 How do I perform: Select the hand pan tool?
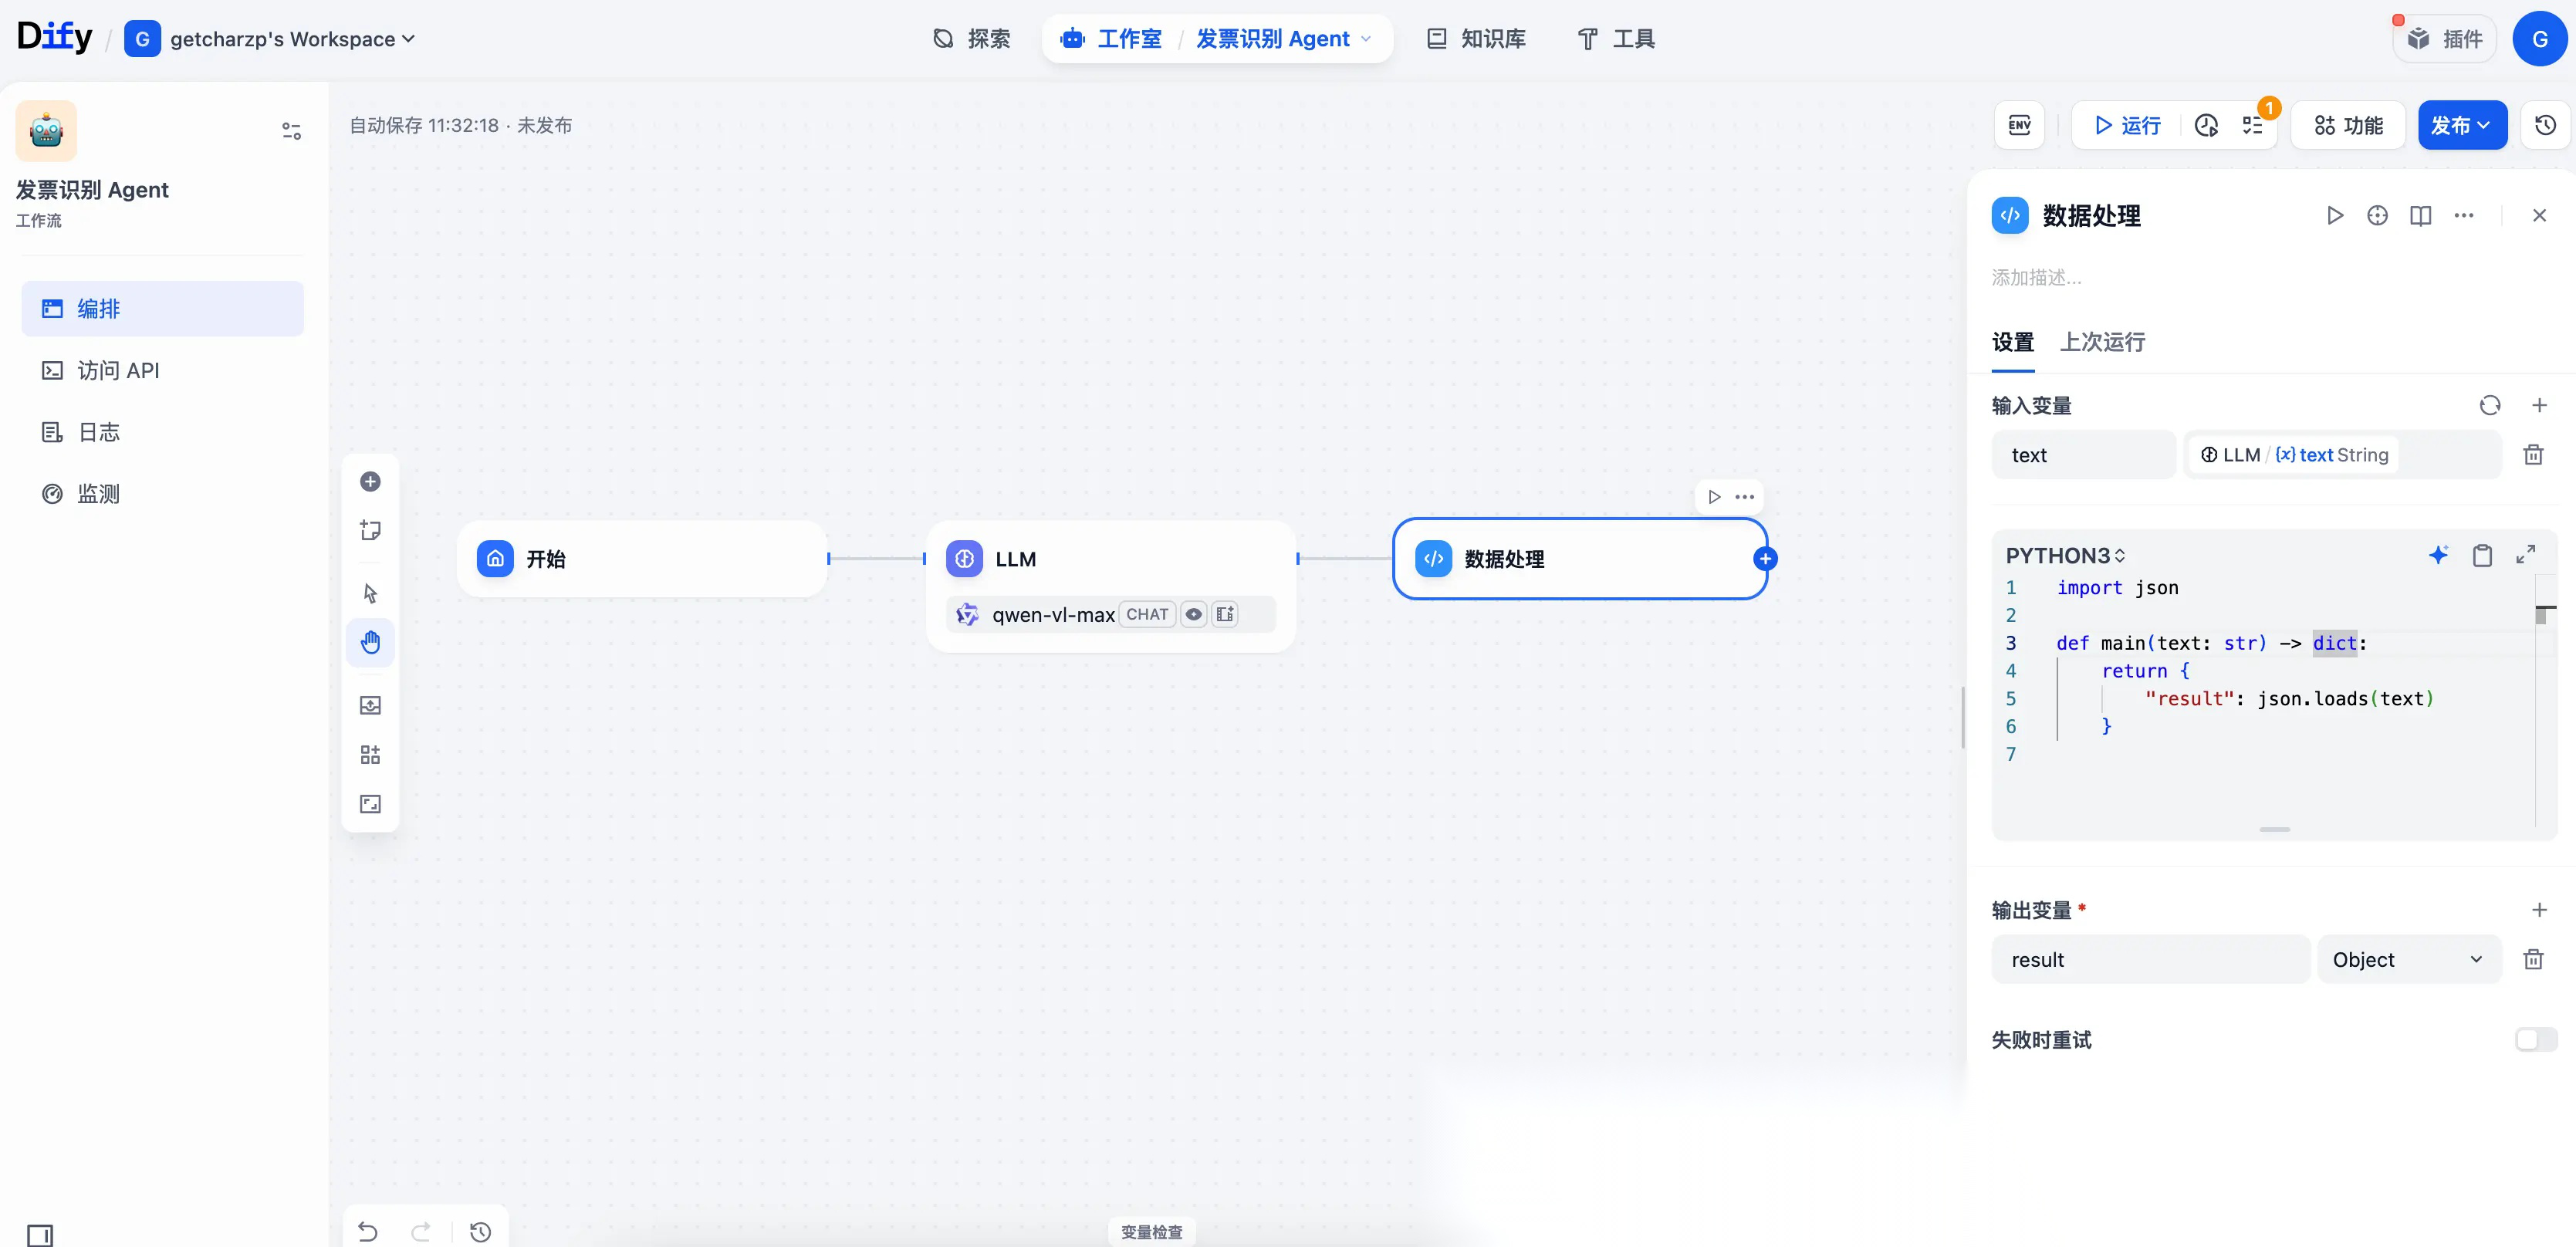[x=370, y=642]
